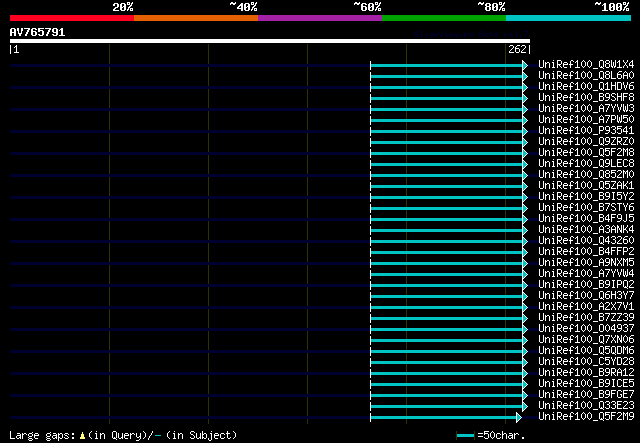This screenshot has width=640, height=443.
Task: Select the UniRef100_B9IPQ2 label
Action: tap(586, 285)
